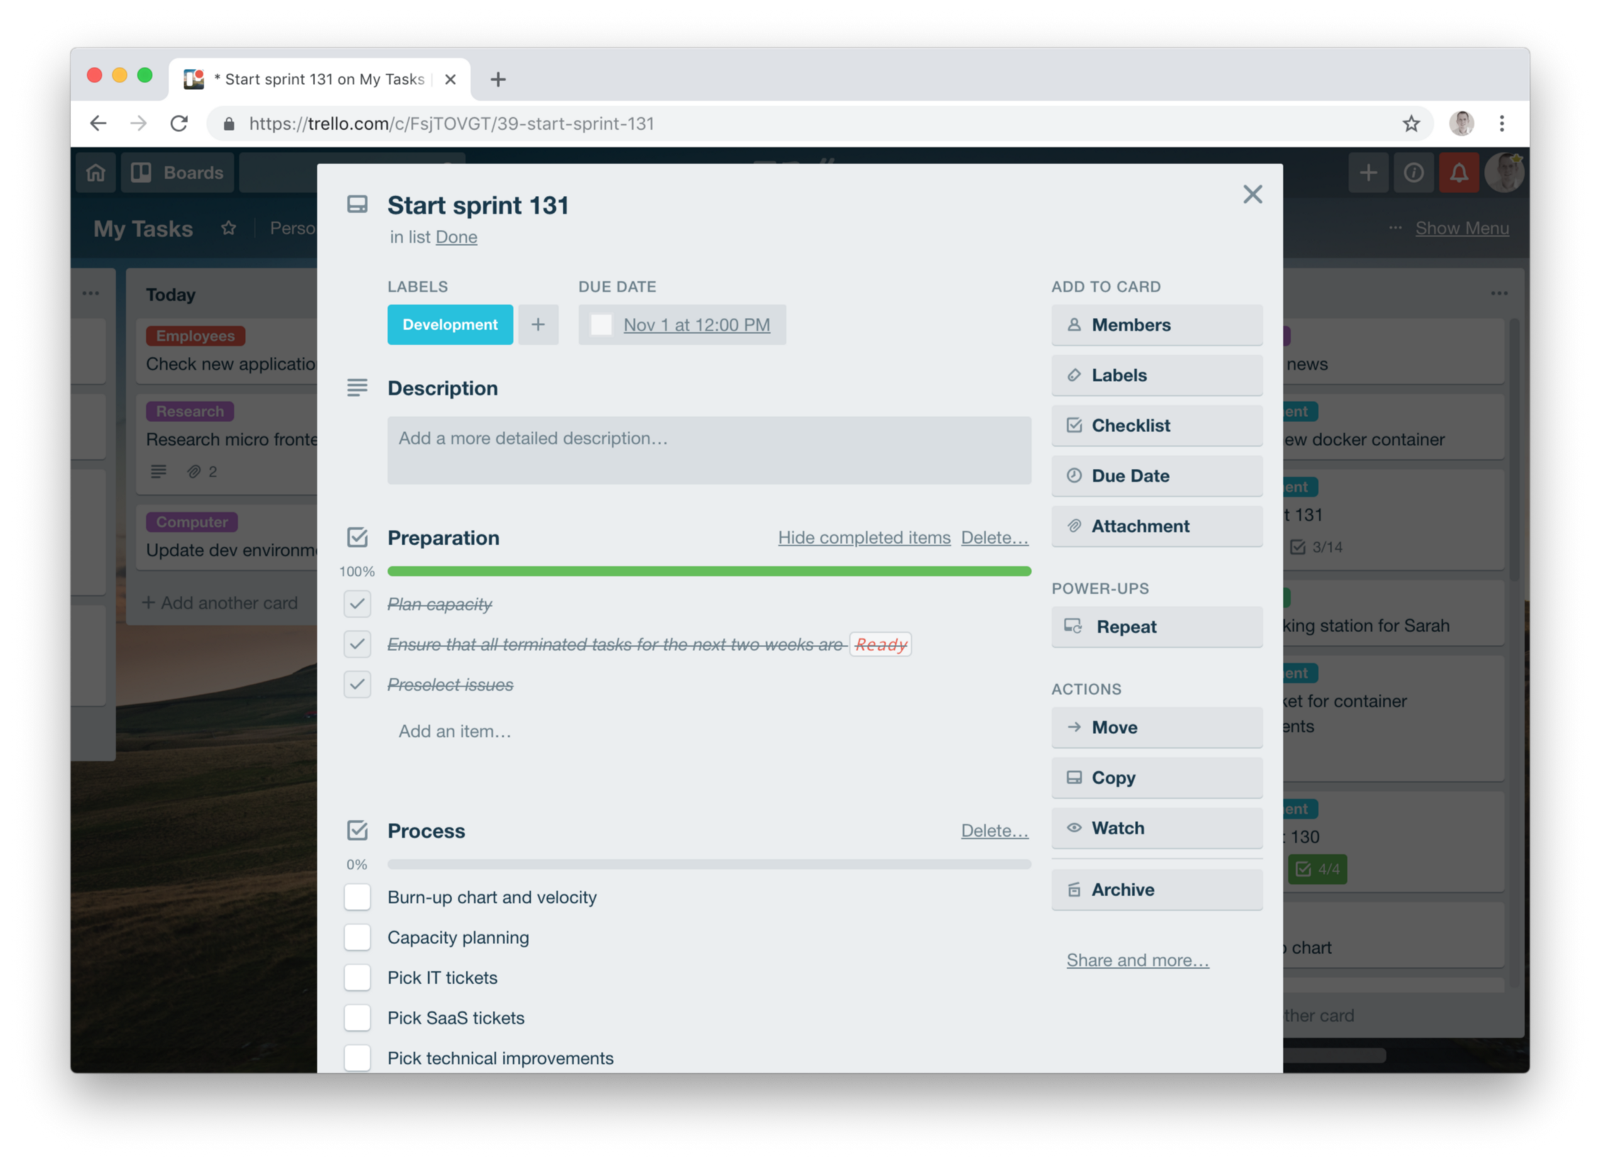Click the create plus icon in Trello header
The height and width of the screenshot is (1166, 1600).
point(1368,173)
